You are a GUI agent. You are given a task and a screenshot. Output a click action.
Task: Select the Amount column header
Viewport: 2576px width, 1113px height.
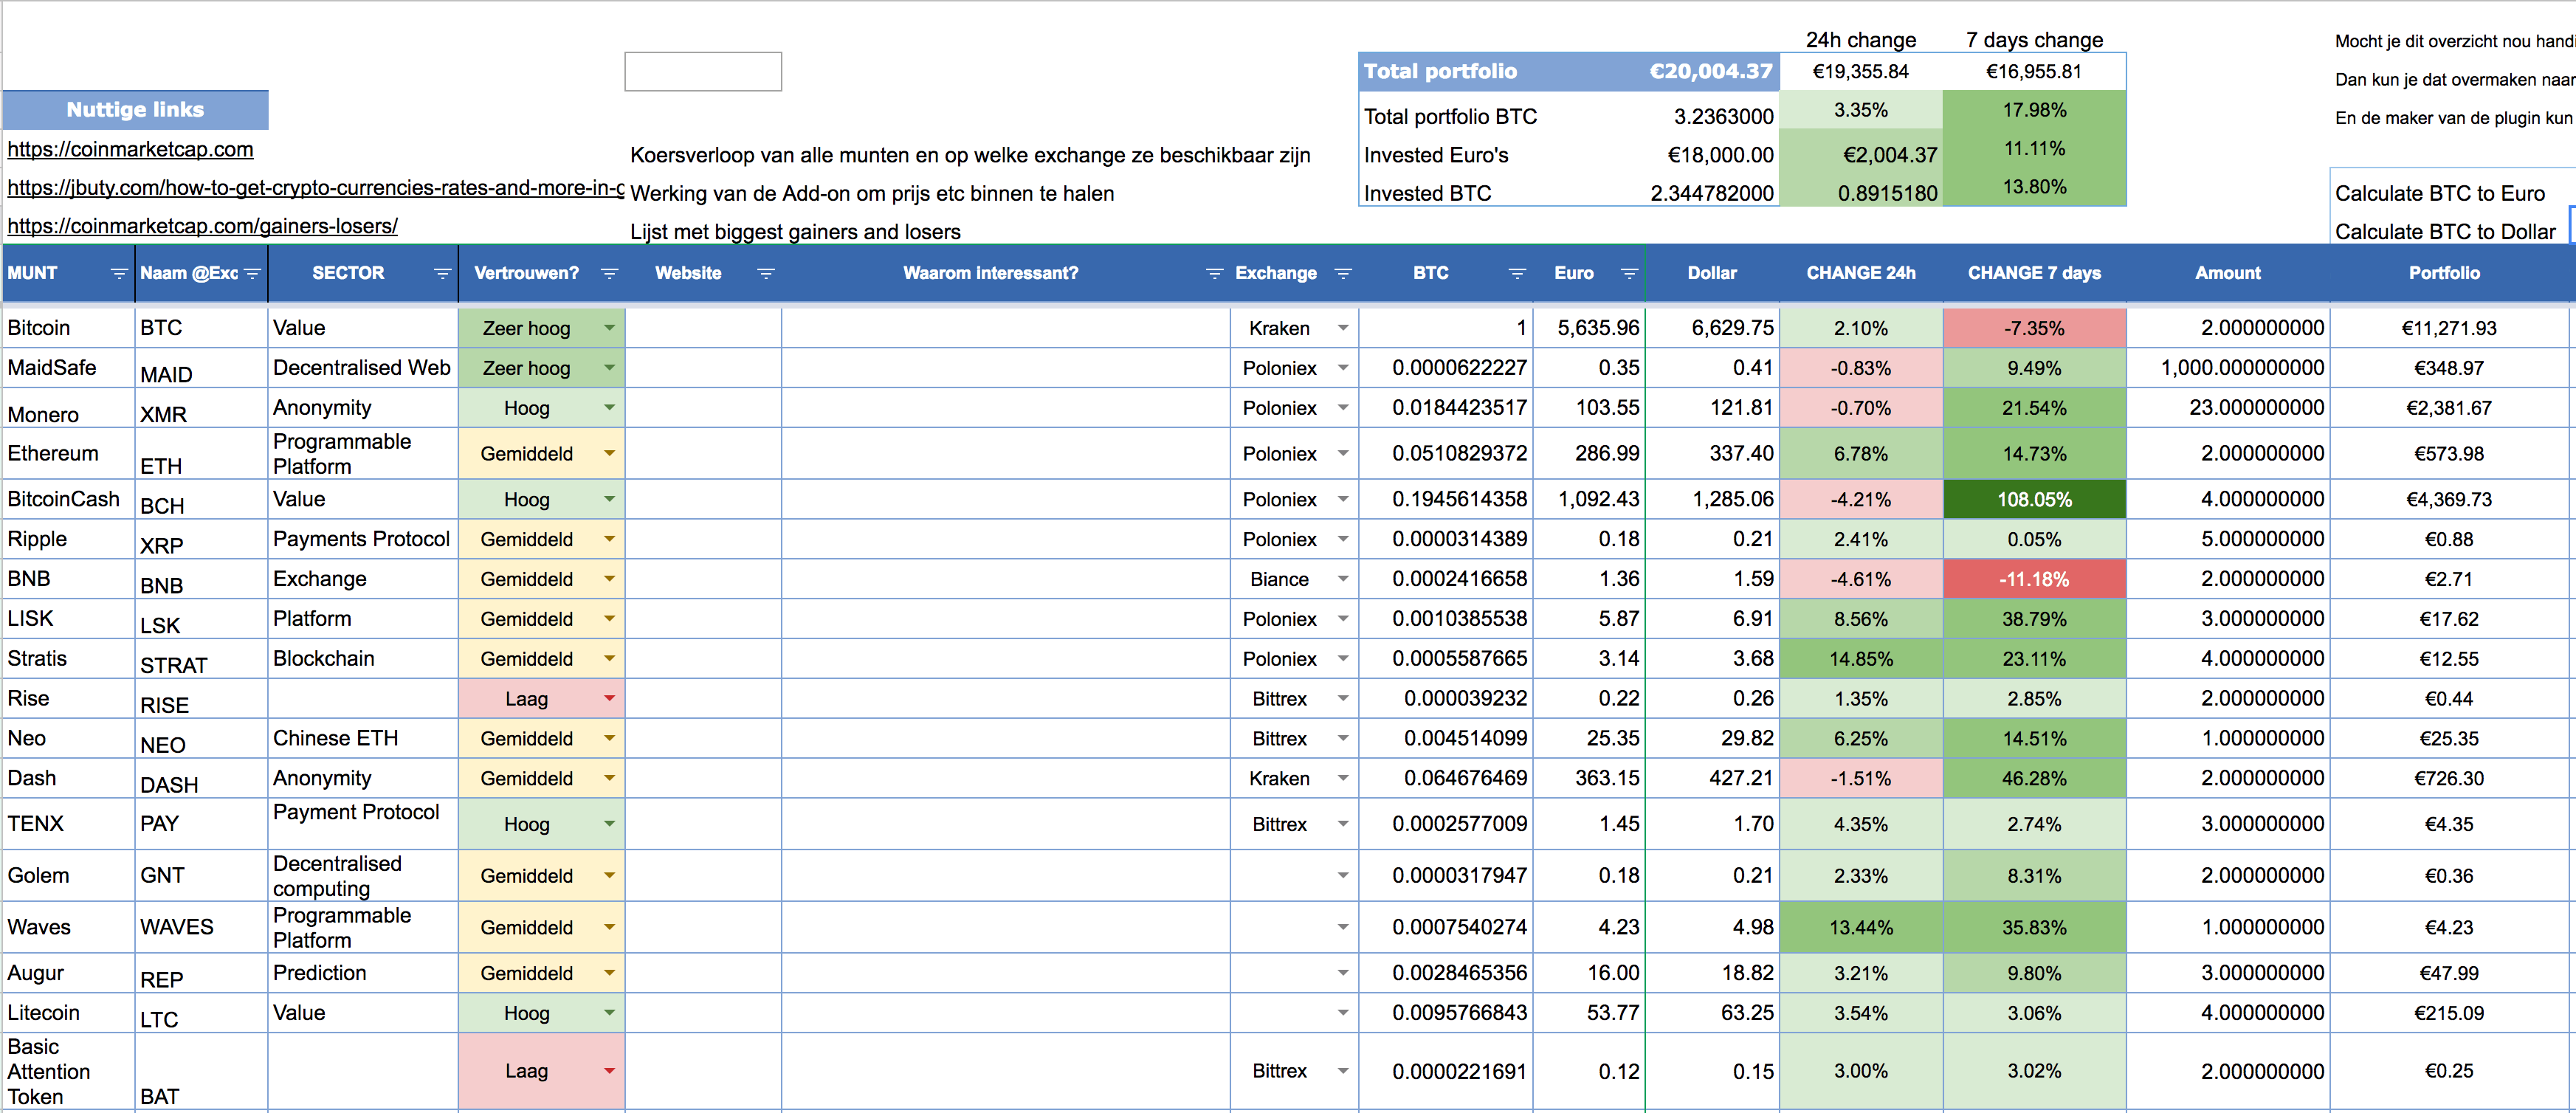tap(2227, 273)
